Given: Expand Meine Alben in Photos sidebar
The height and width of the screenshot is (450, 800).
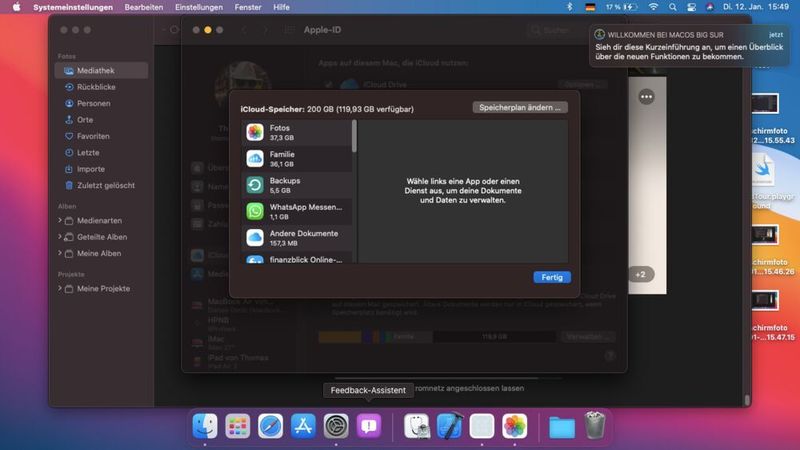Looking at the screenshot, I should pyautogui.click(x=60, y=253).
